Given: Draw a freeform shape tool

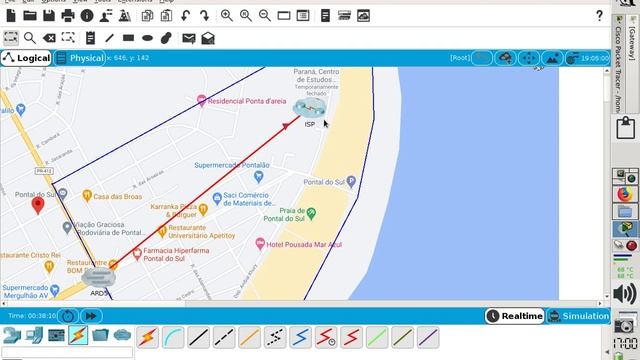Looking at the screenshot, I should click(x=166, y=38).
